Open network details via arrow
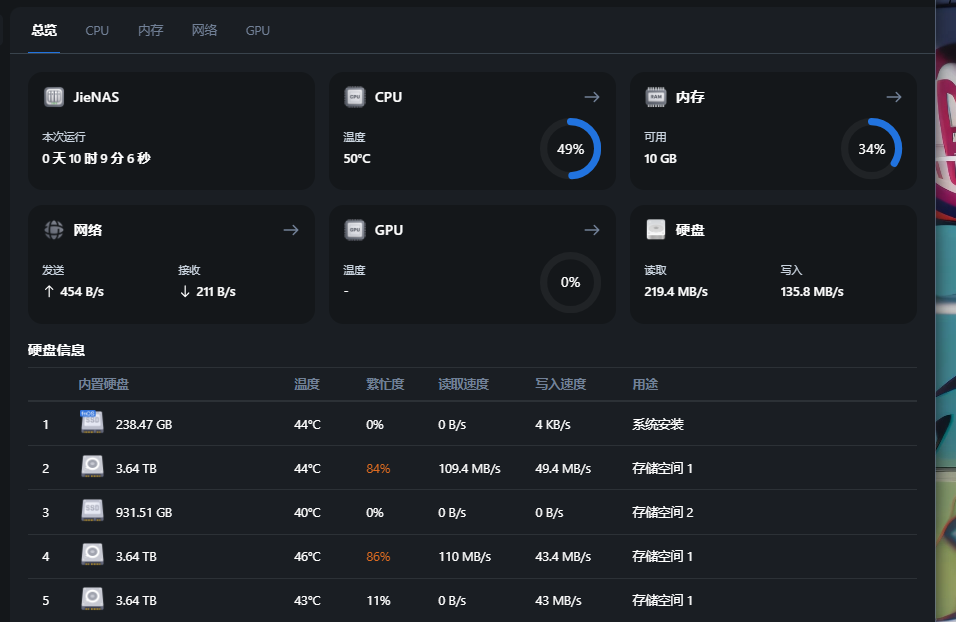The image size is (956, 622). click(291, 230)
